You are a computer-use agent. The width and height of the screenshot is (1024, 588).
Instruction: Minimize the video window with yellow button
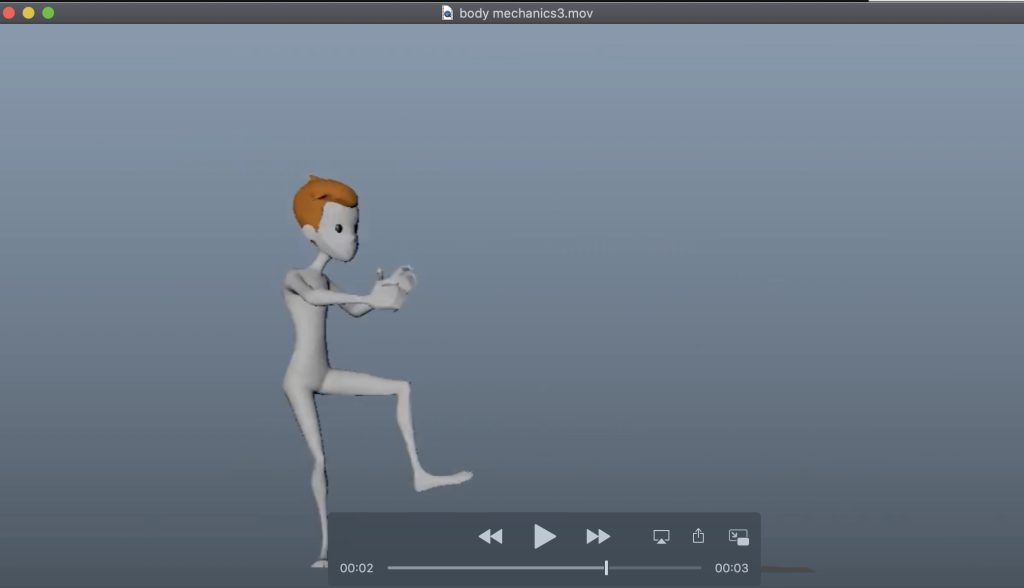coord(29,12)
